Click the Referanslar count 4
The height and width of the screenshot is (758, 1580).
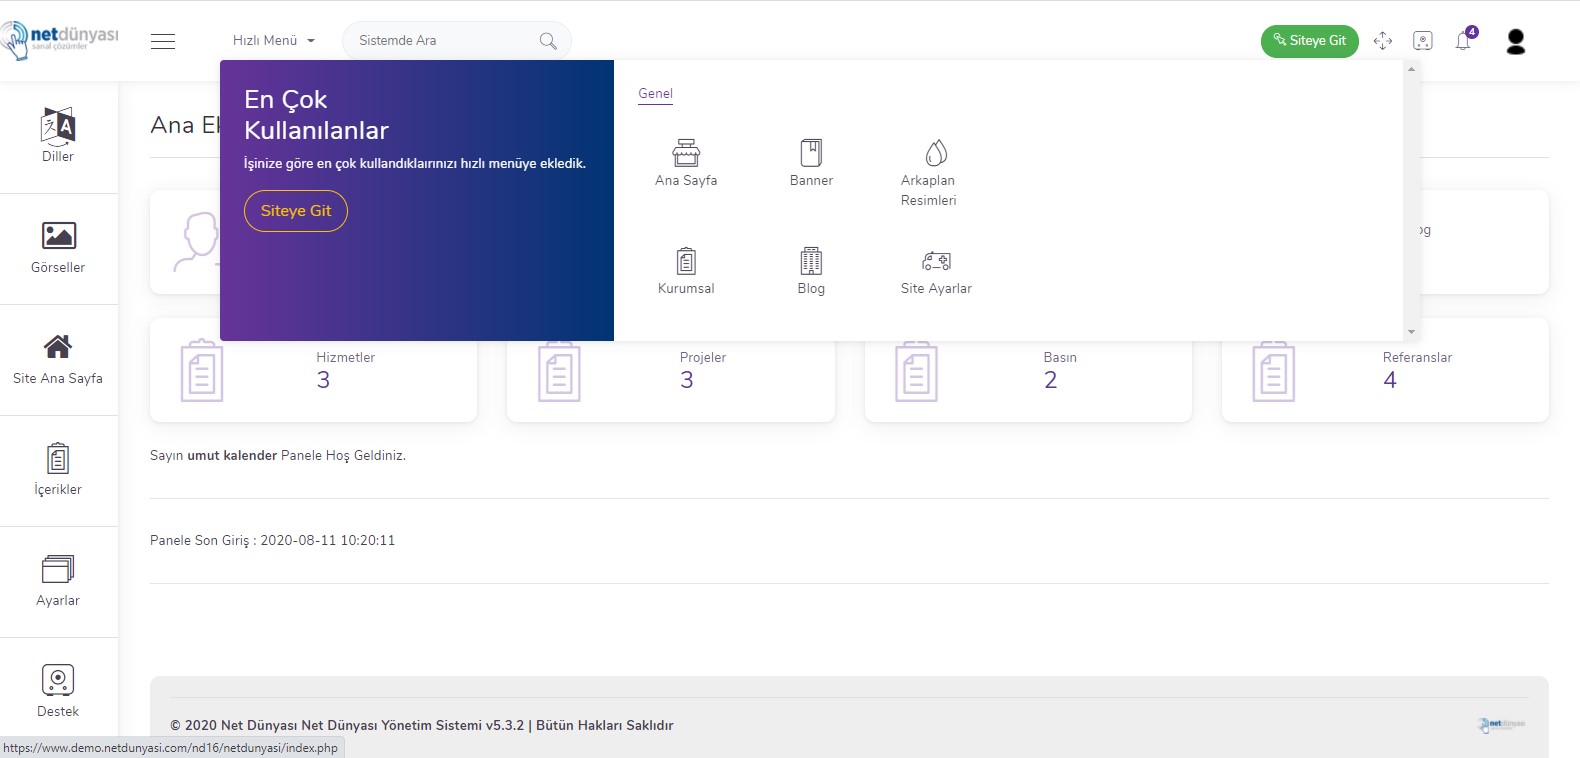click(1390, 380)
